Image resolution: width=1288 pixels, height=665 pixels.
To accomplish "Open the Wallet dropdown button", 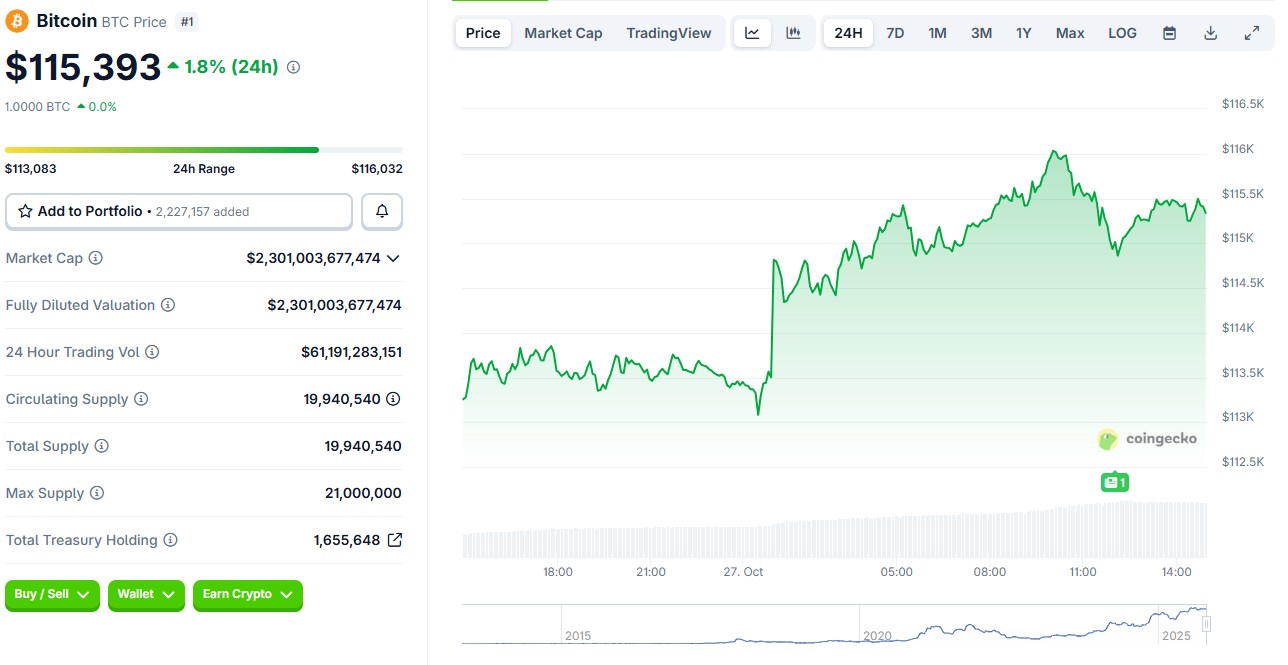I will point(146,595).
